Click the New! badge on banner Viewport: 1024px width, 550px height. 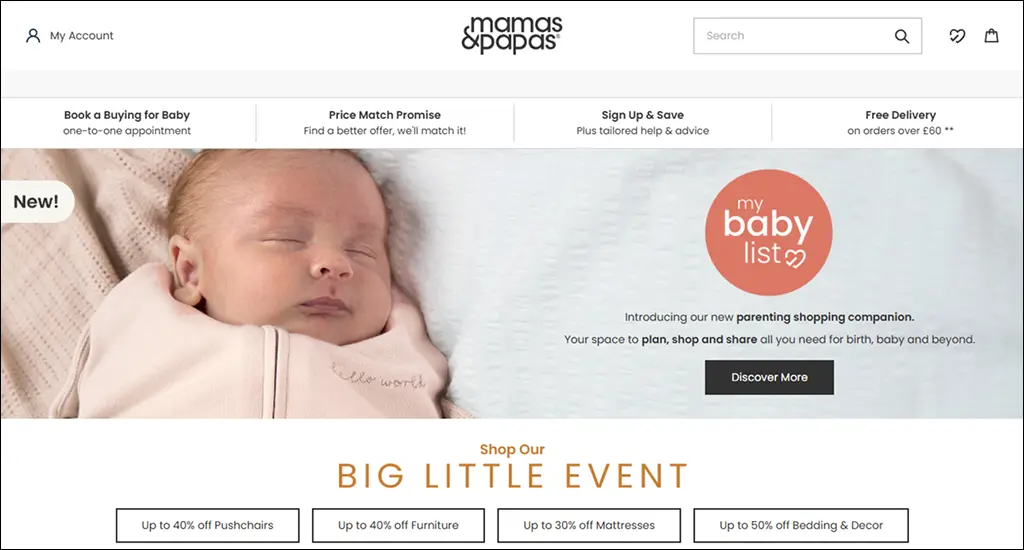pyautogui.click(x=37, y=201)
